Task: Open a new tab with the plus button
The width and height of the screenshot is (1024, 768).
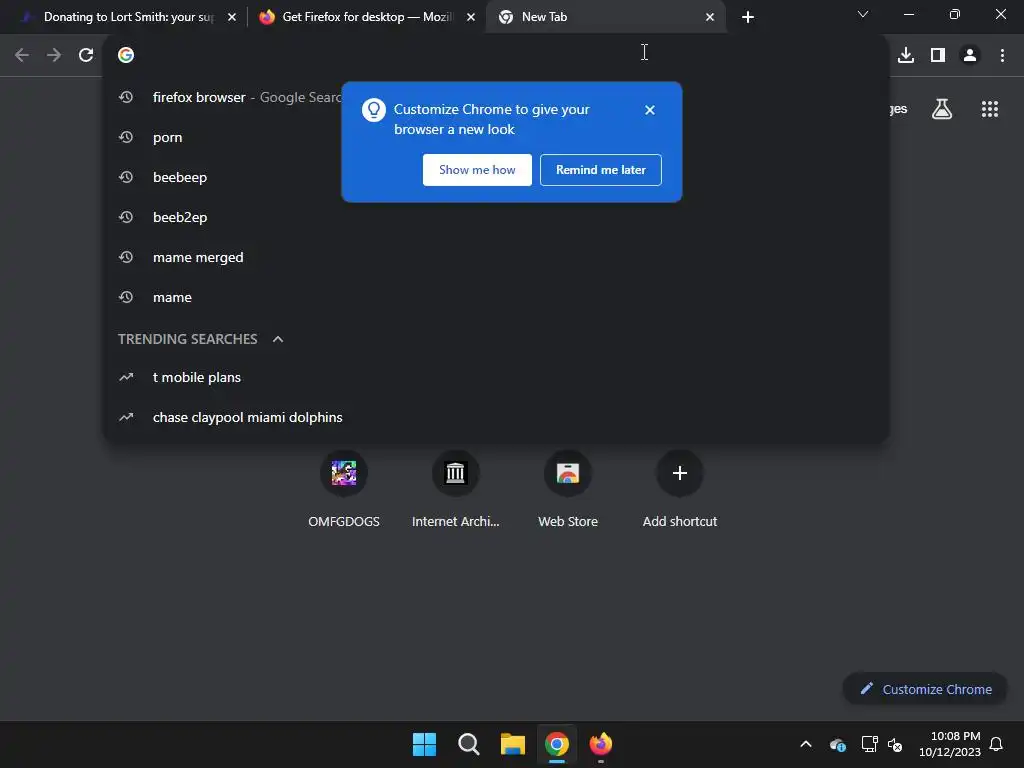Action: [x=748, y=17]
